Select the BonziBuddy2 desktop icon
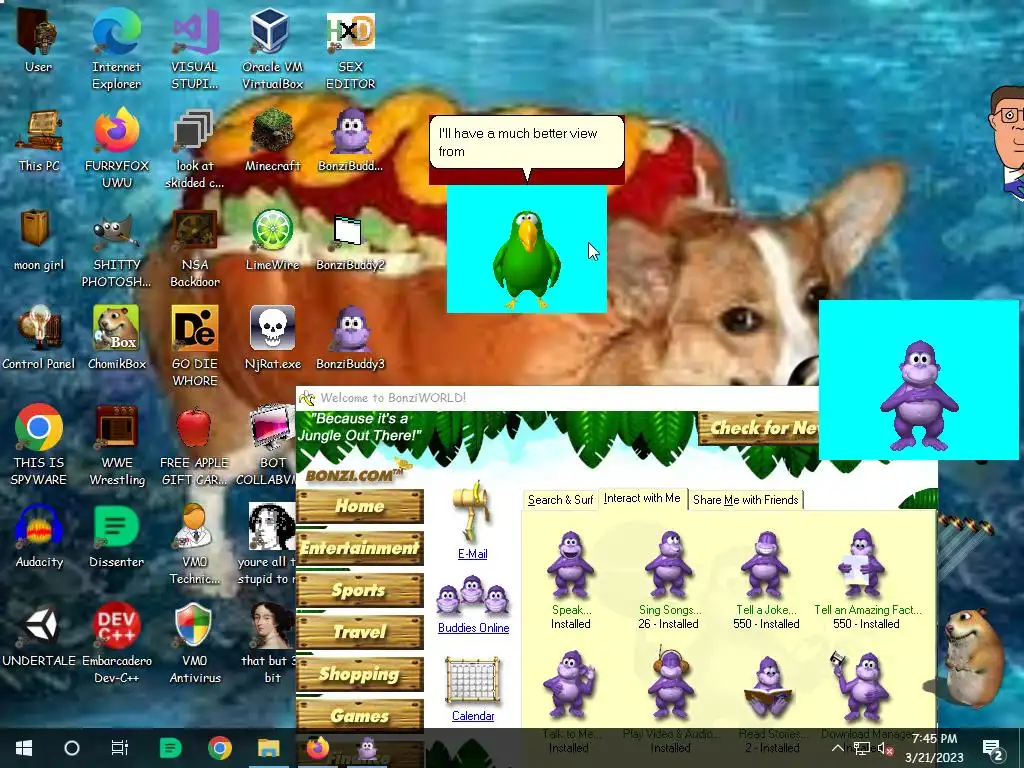This screenshot has width=1024, height=768. pyautogui.click(x=351, y=240)
